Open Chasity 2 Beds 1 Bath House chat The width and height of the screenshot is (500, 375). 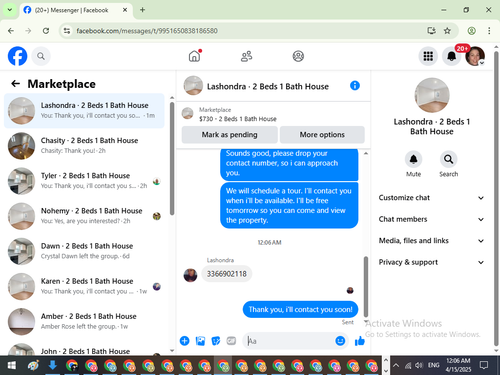click(x=84, y=146)
